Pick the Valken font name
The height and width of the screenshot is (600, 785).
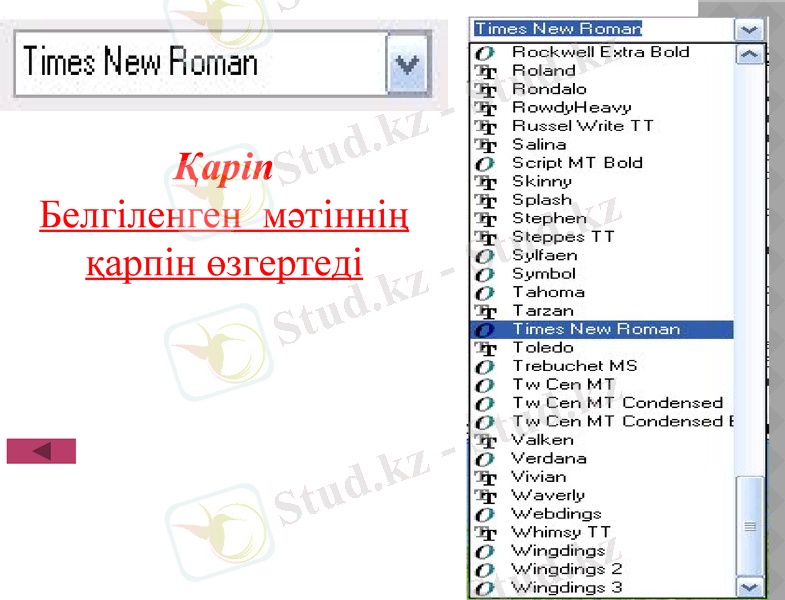(542, 440)
